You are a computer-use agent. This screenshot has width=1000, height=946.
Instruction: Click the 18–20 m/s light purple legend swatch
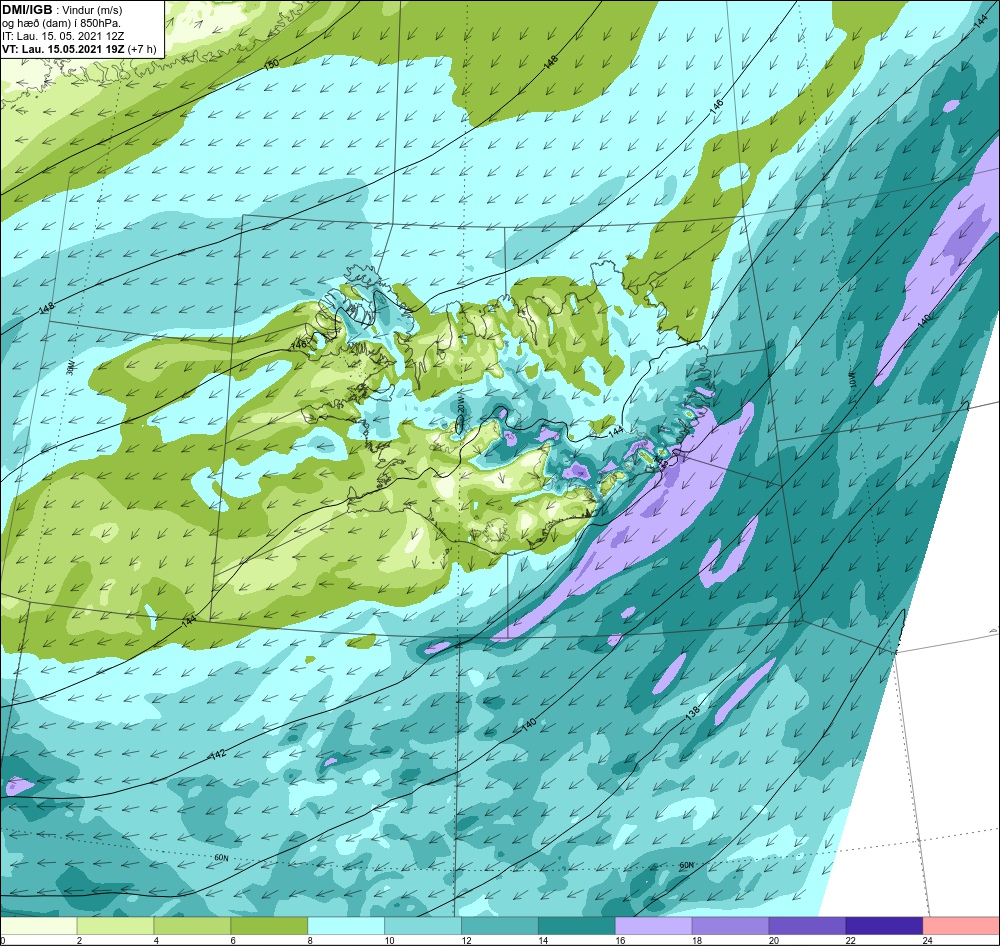pyautogui.click(x=730, y=925)
